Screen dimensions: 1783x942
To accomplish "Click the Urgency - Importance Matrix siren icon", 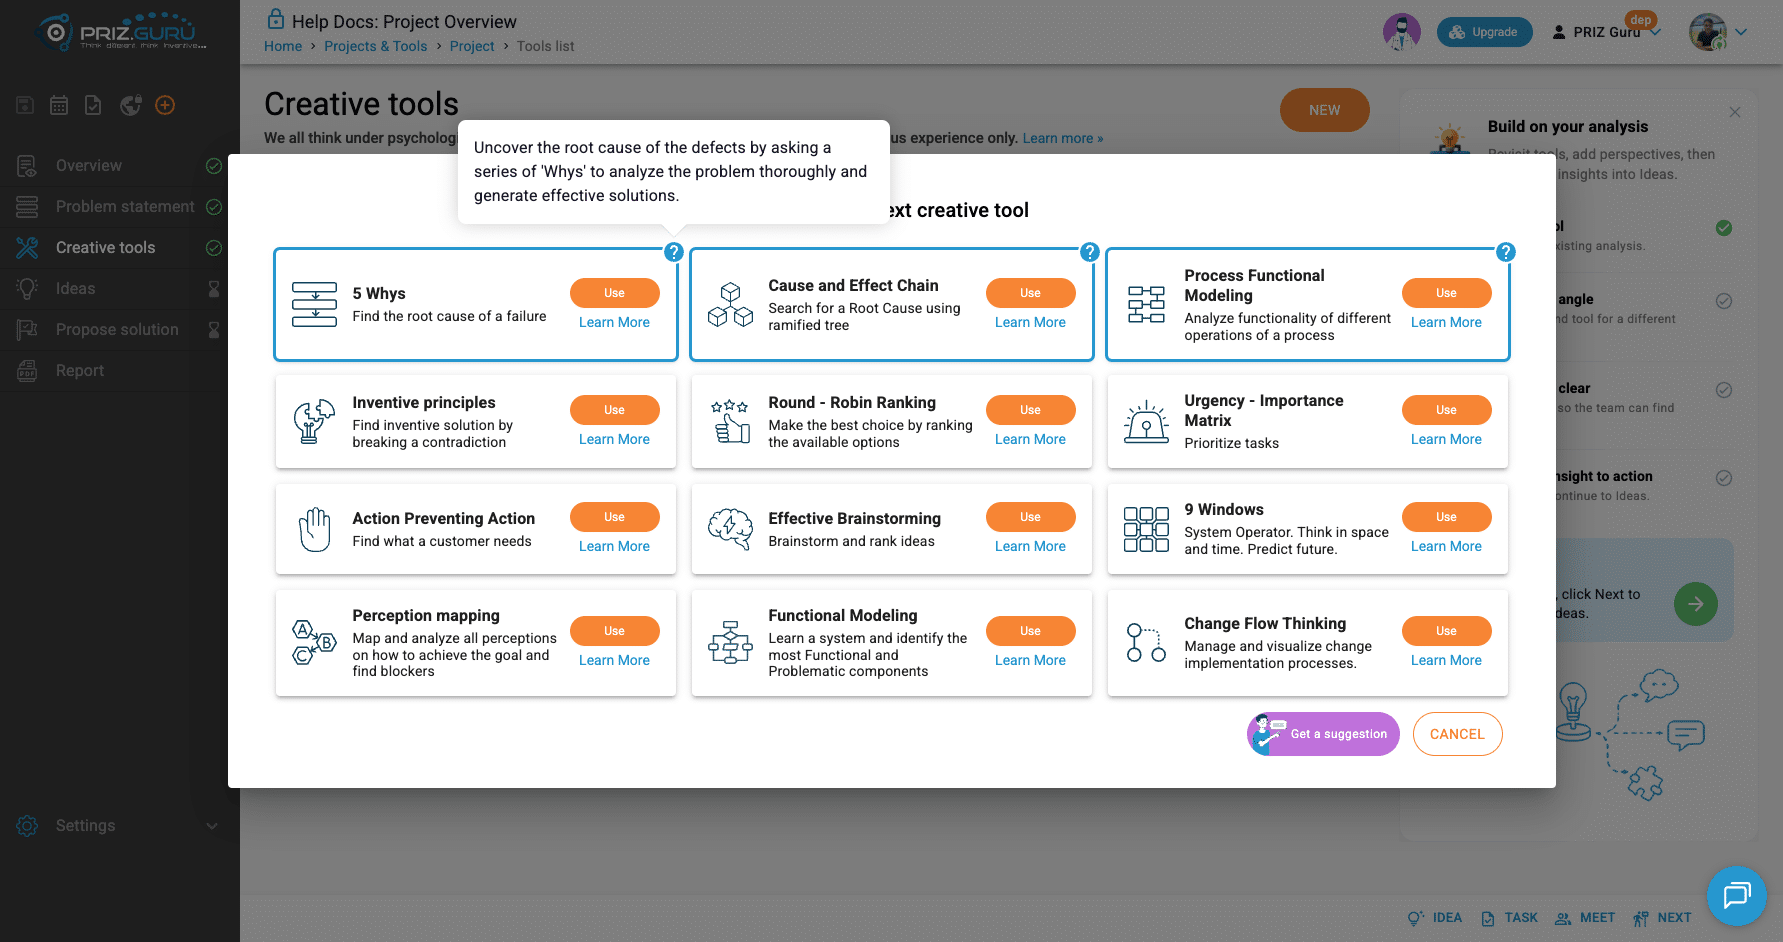I will (x=1146, y=421).
